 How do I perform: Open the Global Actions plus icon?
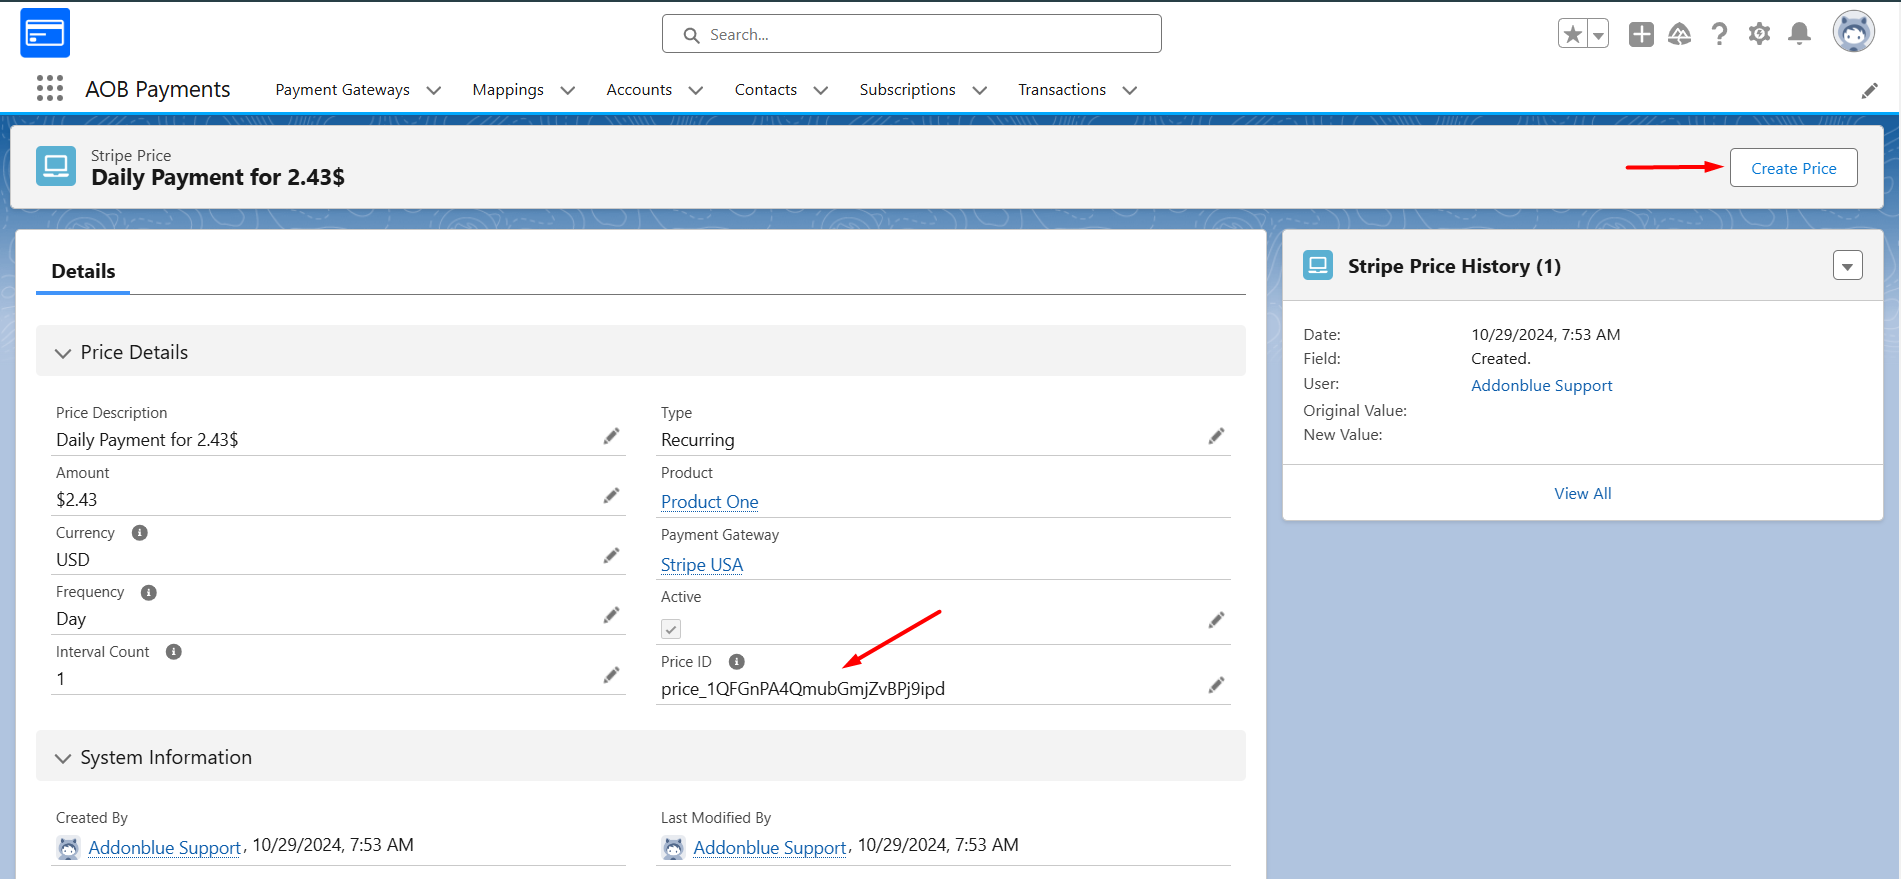(1641, 34)
